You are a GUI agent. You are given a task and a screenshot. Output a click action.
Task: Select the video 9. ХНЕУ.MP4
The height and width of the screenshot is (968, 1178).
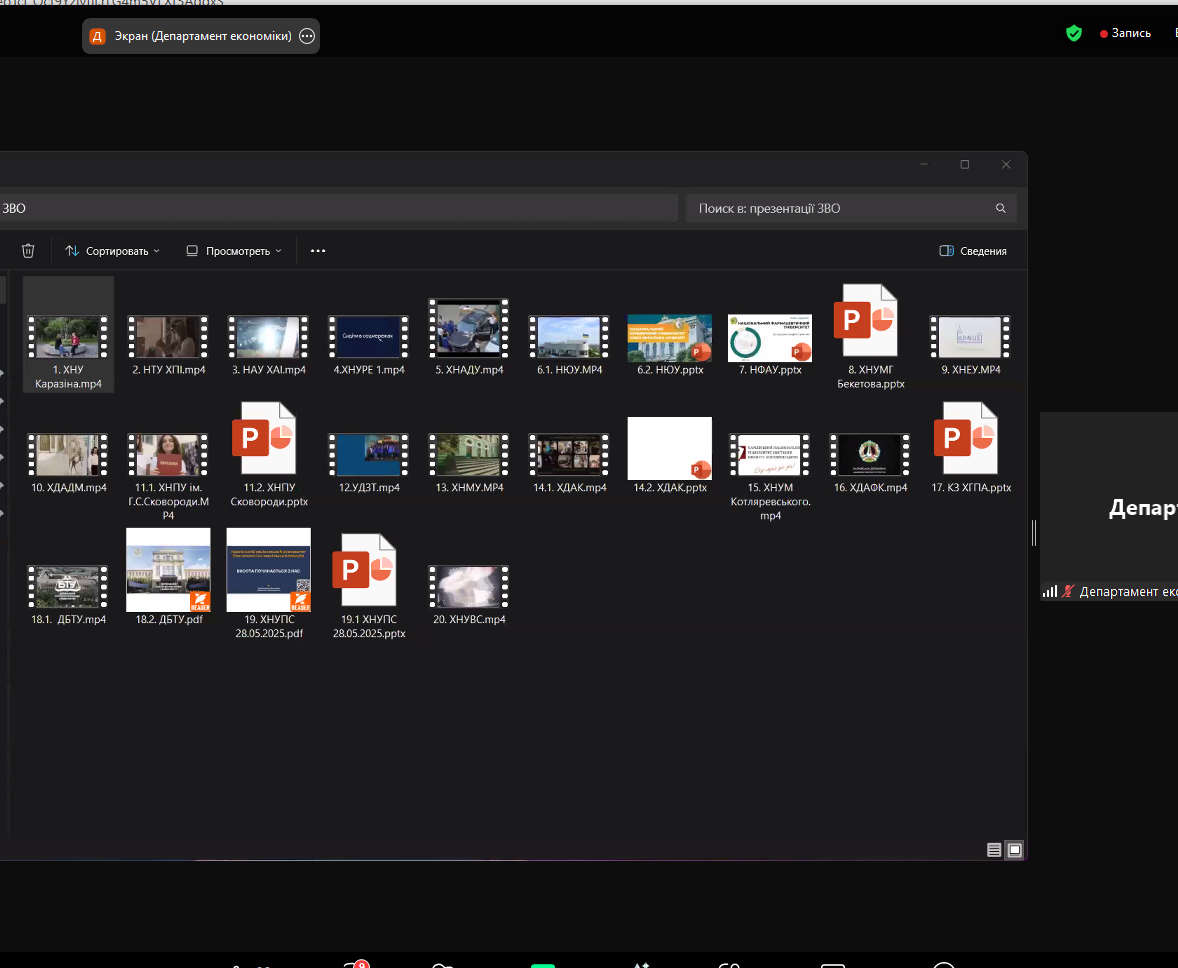coord(970,344)
